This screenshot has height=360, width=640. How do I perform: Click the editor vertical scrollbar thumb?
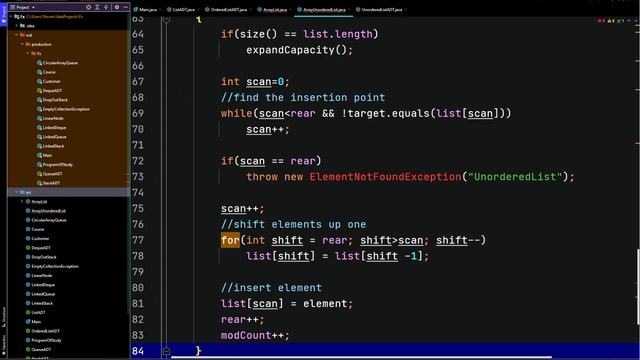tap(638, 287)
